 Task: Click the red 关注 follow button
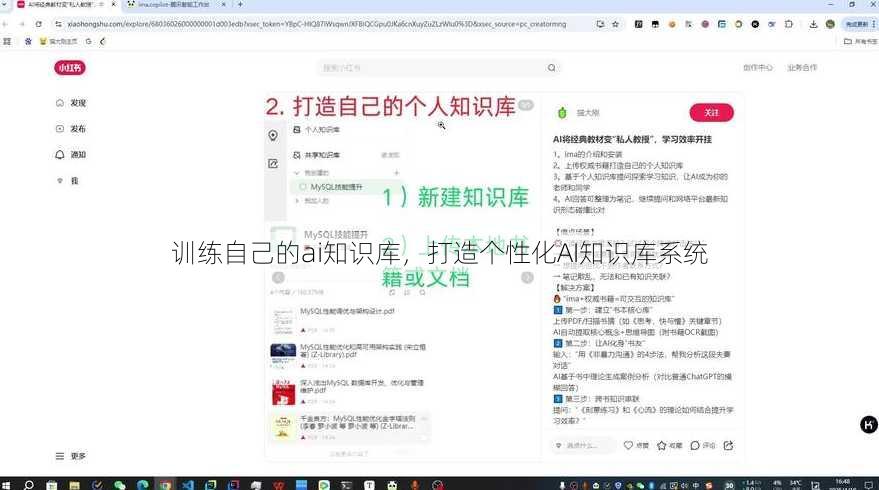click(711, 113)
